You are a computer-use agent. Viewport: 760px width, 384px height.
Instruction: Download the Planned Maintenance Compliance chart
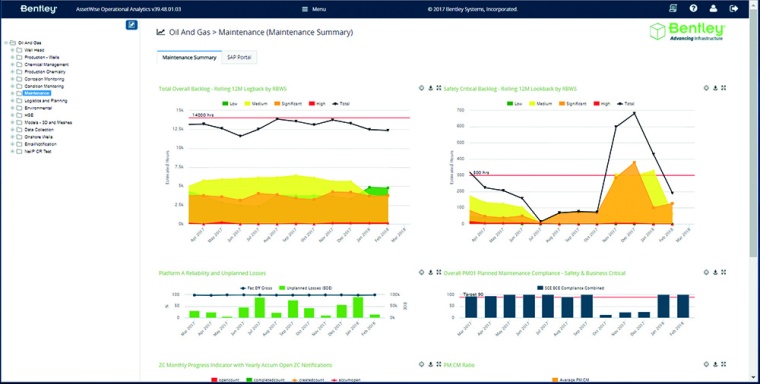[715, 273]
